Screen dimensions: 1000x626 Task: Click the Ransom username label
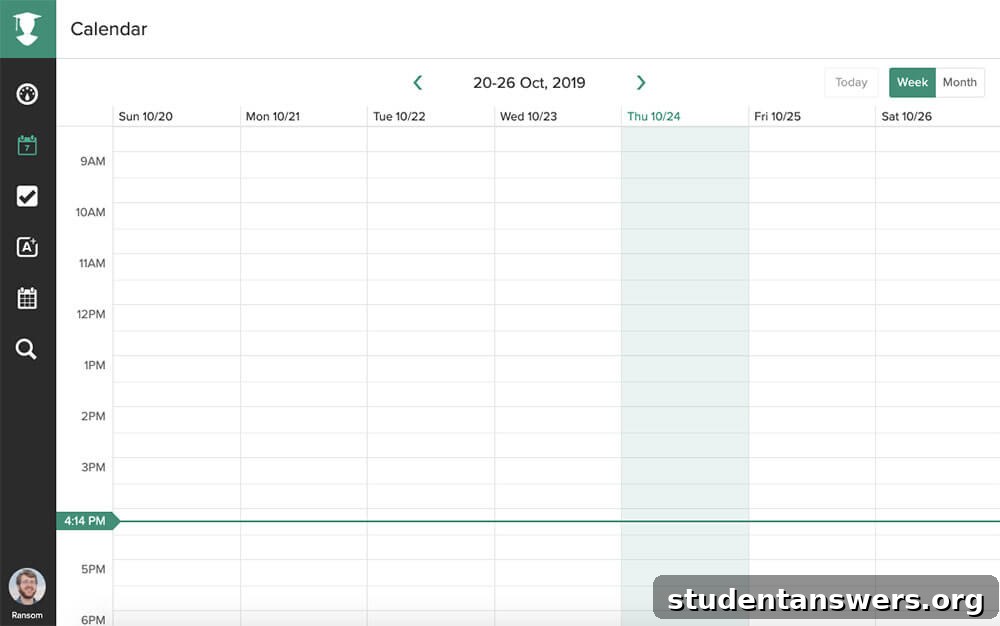tap(27, 615)
